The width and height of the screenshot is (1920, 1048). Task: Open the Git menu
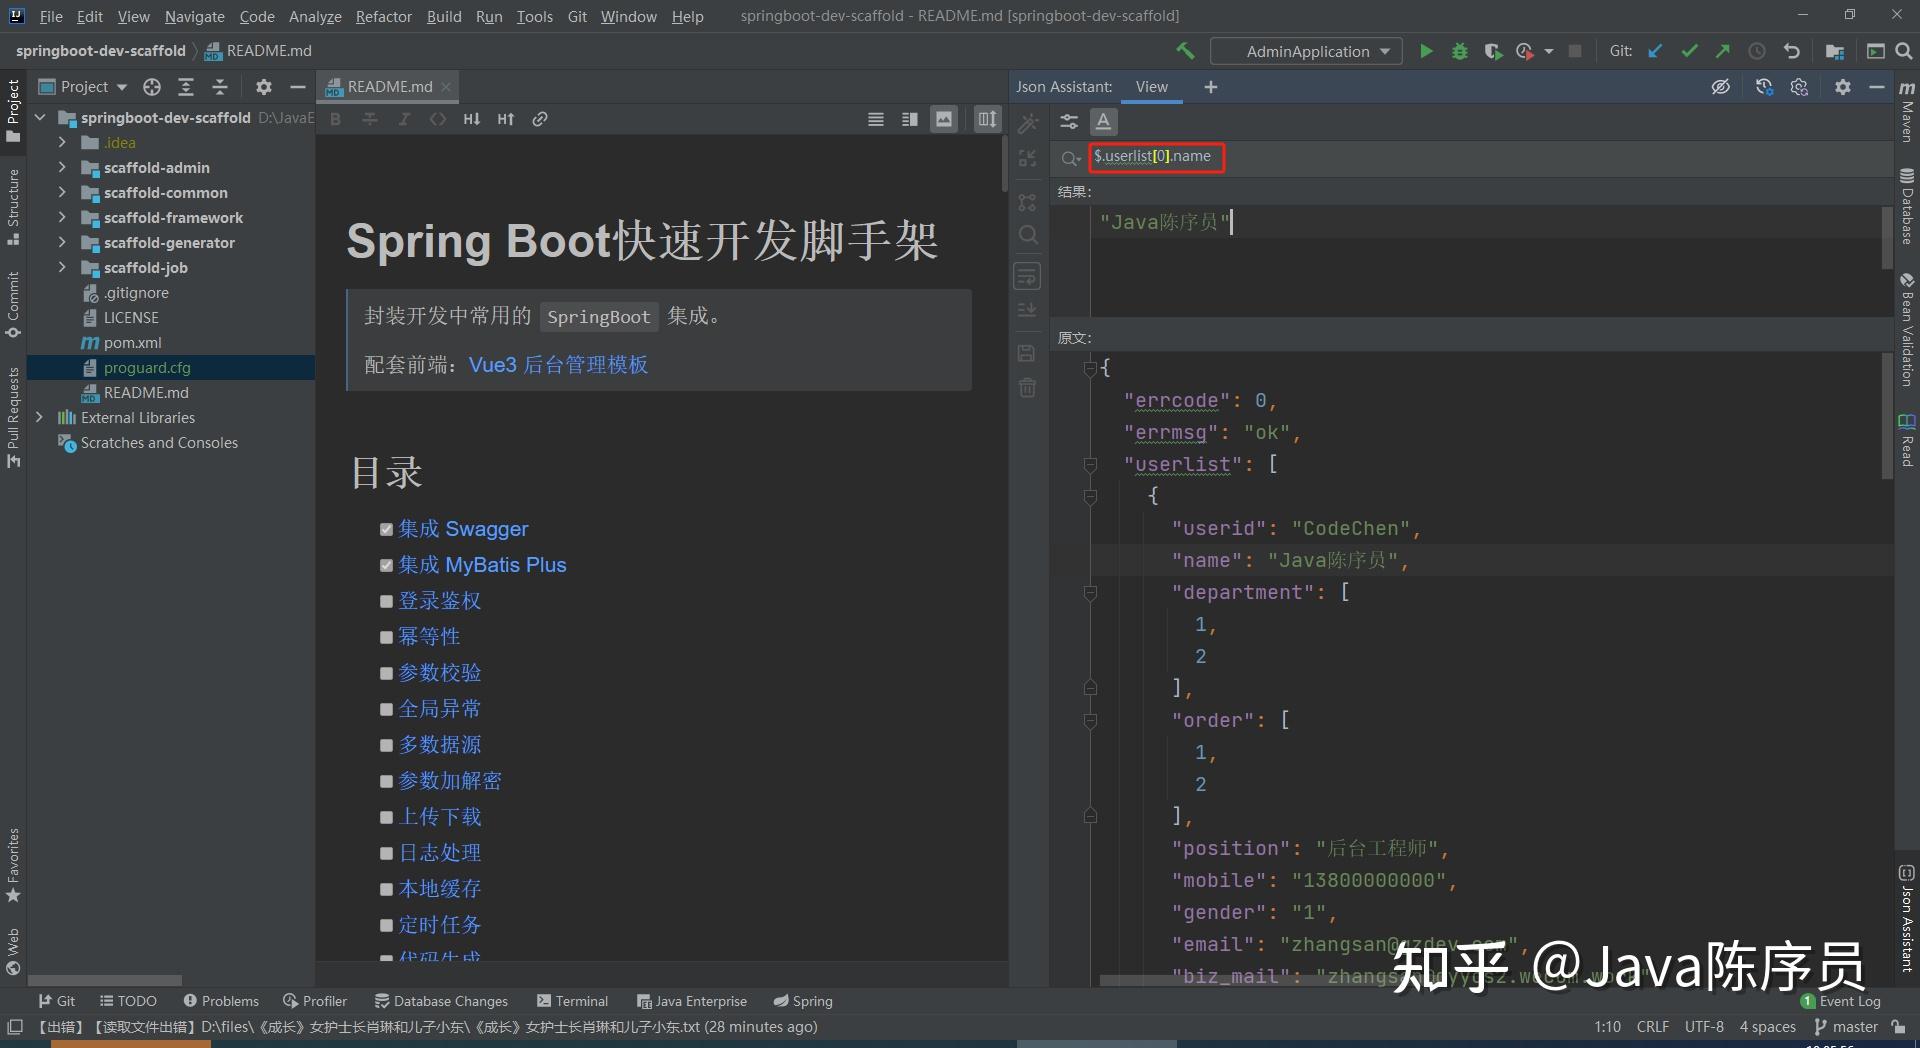click(x=577, y=16)
